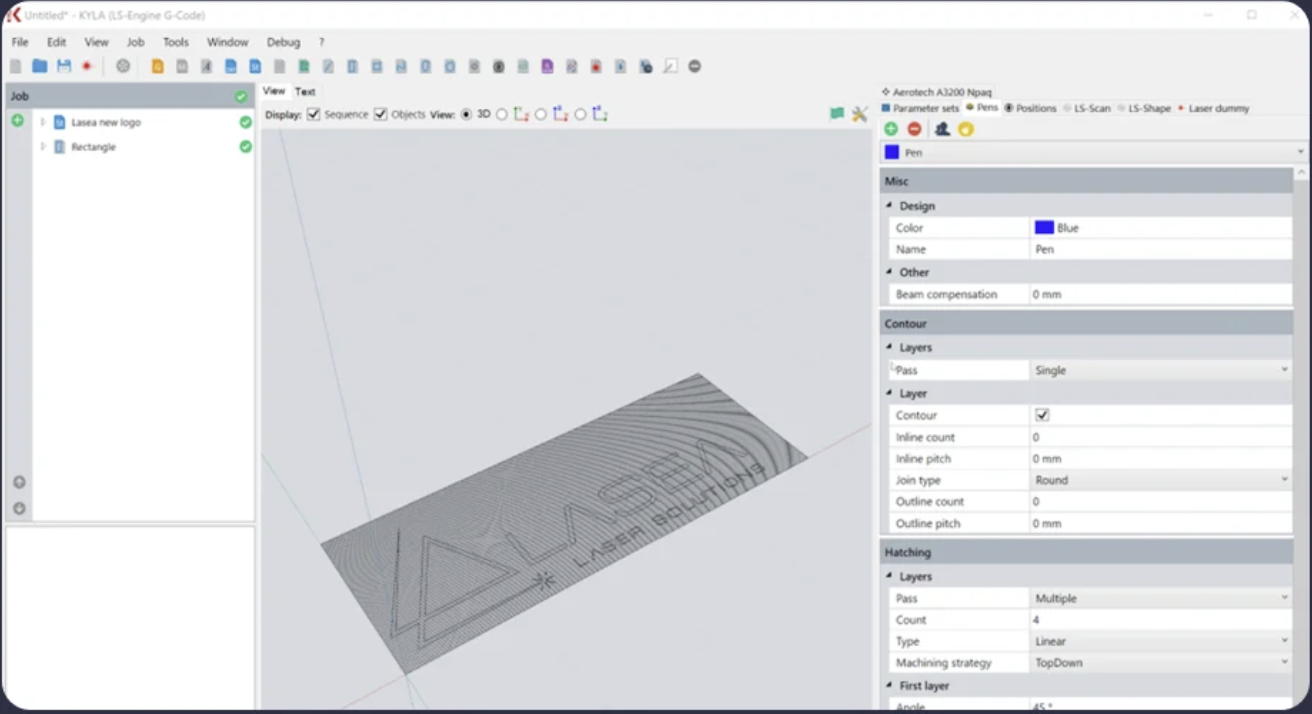Image resolution: width=1312 pixels, height=714 pixels.
Task: Select the 3D view radio button
Action: coord(466,114)
